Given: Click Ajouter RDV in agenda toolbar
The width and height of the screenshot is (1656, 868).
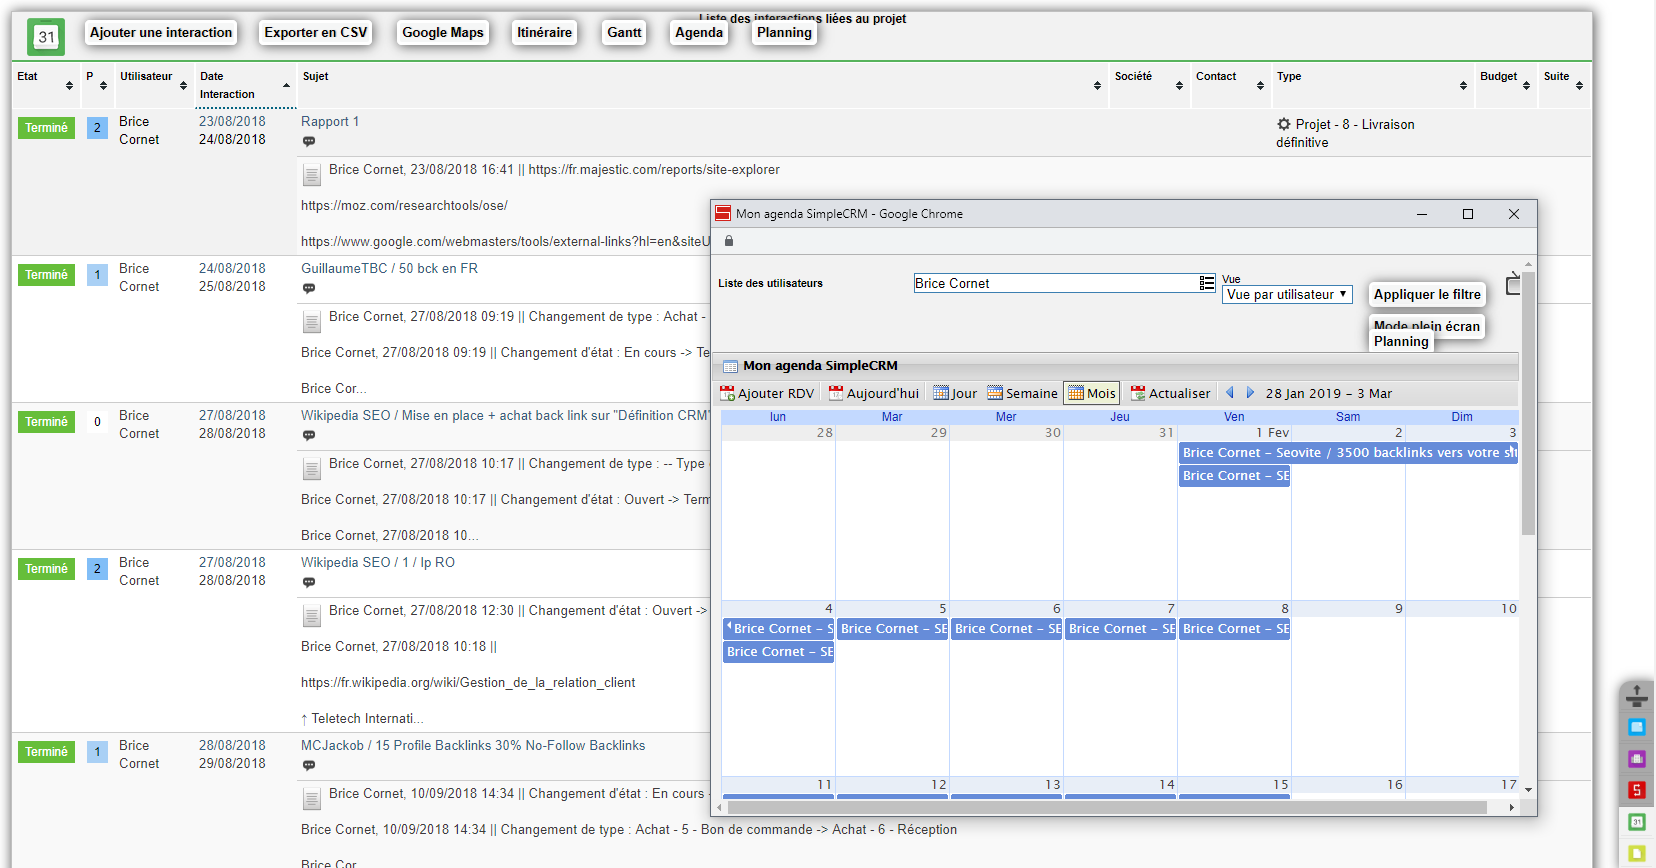Looking at the screenshot, I should point(767,393).
